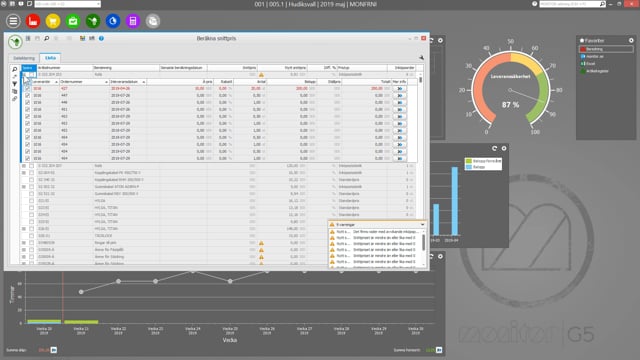
Task: Select the Lista tab
Action: click(50, 58)
